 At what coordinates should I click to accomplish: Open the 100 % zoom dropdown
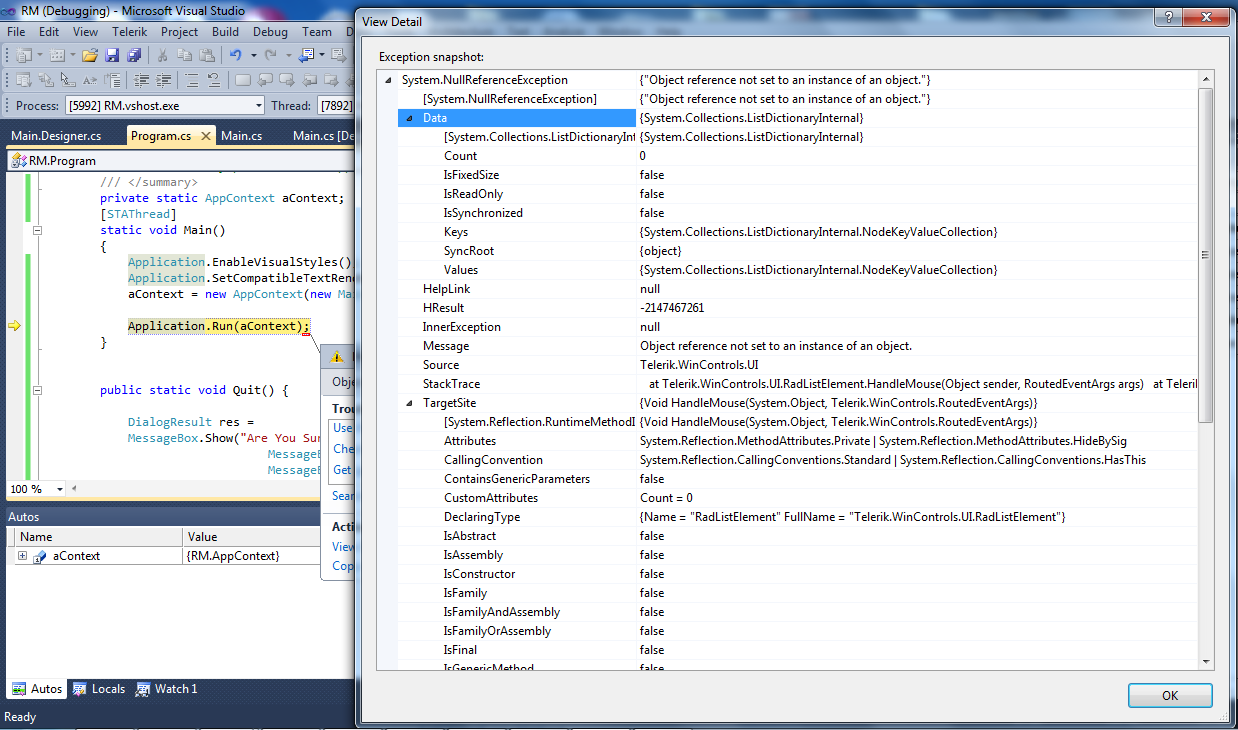[60, 489]
